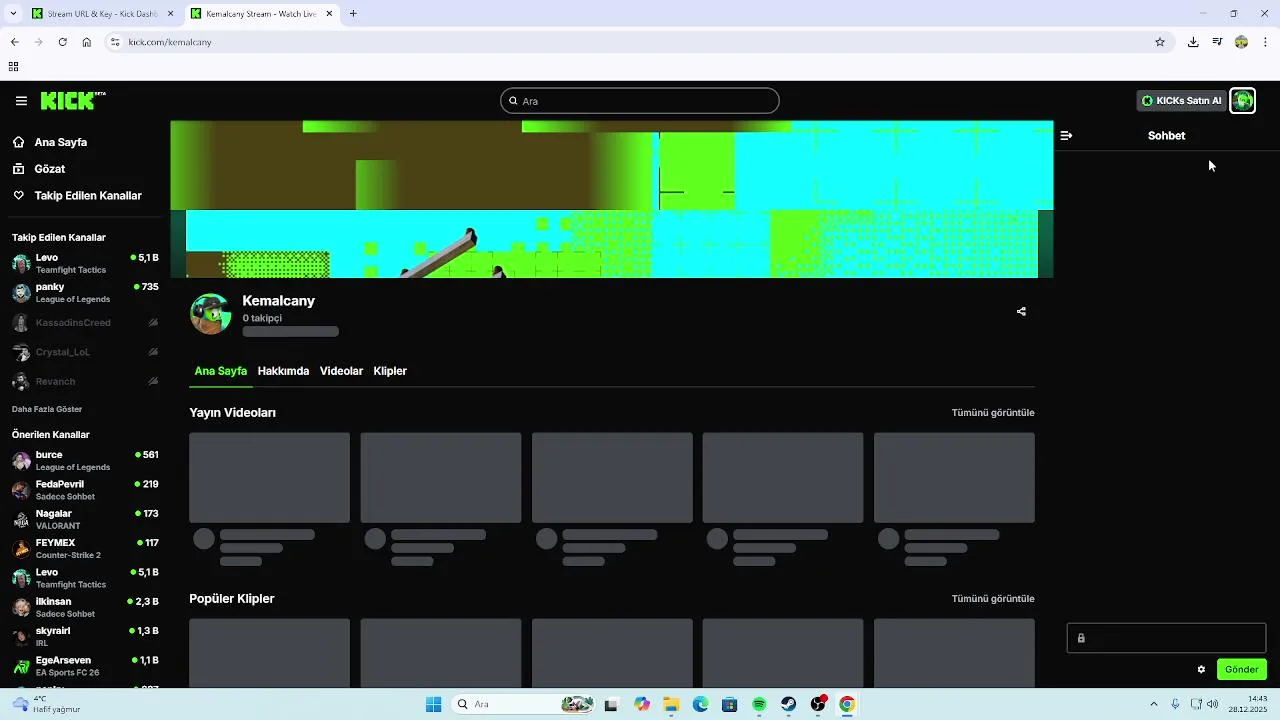
Task: Open the browser downloads icon
Action: 1193,42
